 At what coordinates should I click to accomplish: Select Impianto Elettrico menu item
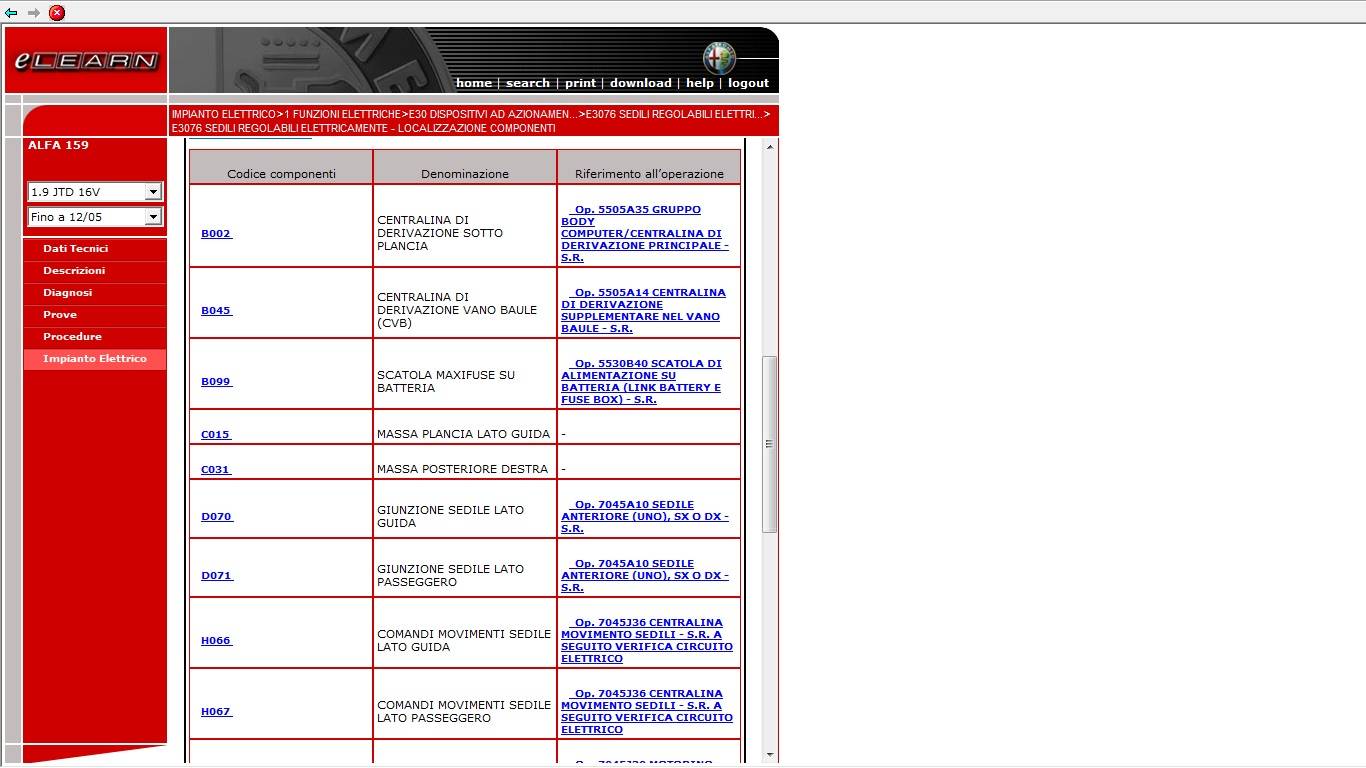pos(95,358)
